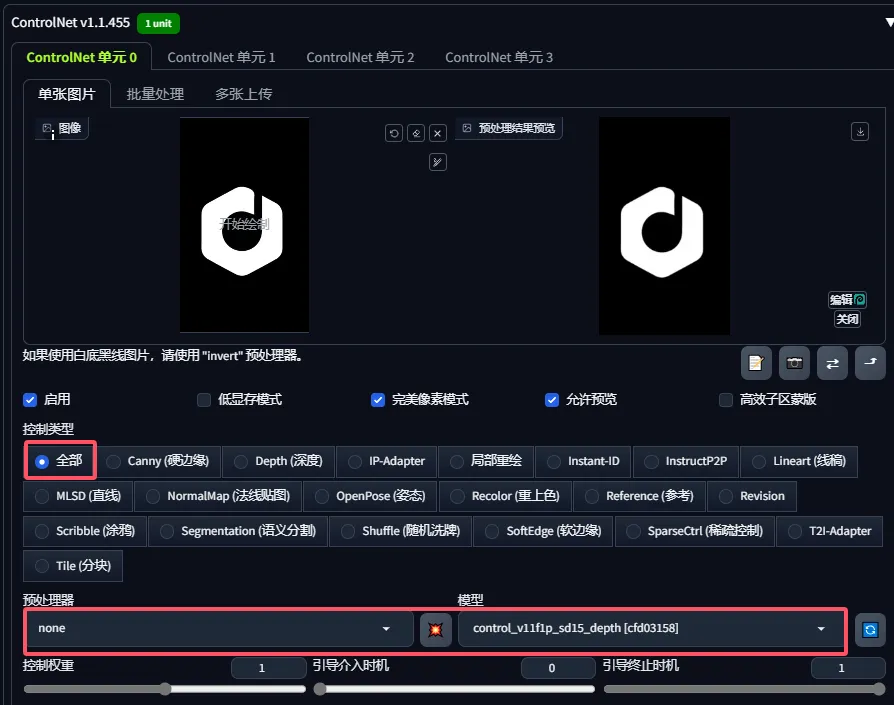
Task: Run preprocessor with the explosion icon
Action: (436, 629)
